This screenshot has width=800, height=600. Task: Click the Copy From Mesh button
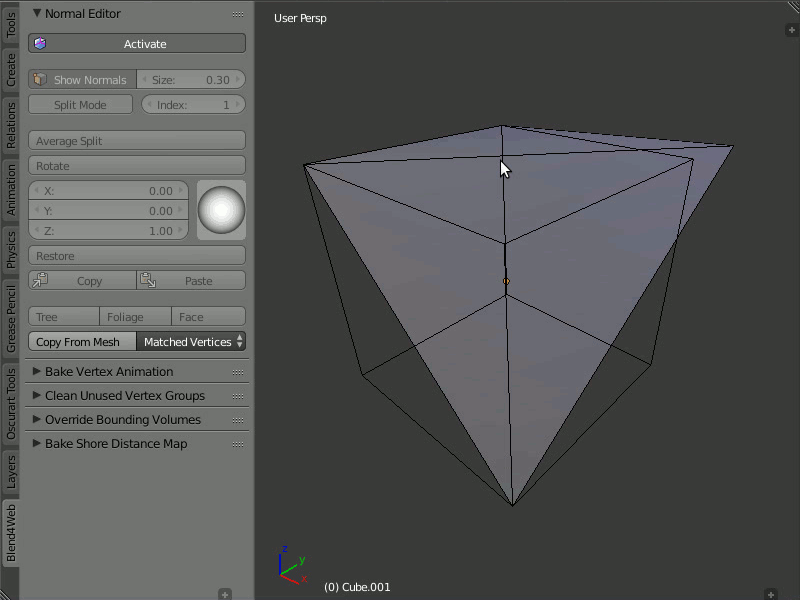pyautogui.click(x=78, y=342)
